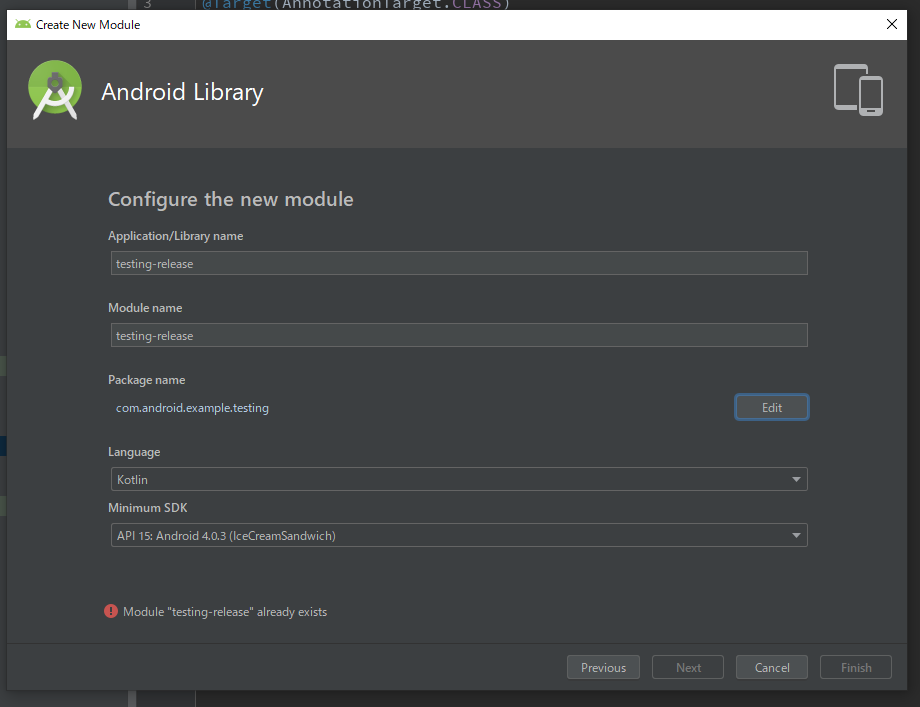
Task: Click the red error exclamation icon
Action: 111,611
